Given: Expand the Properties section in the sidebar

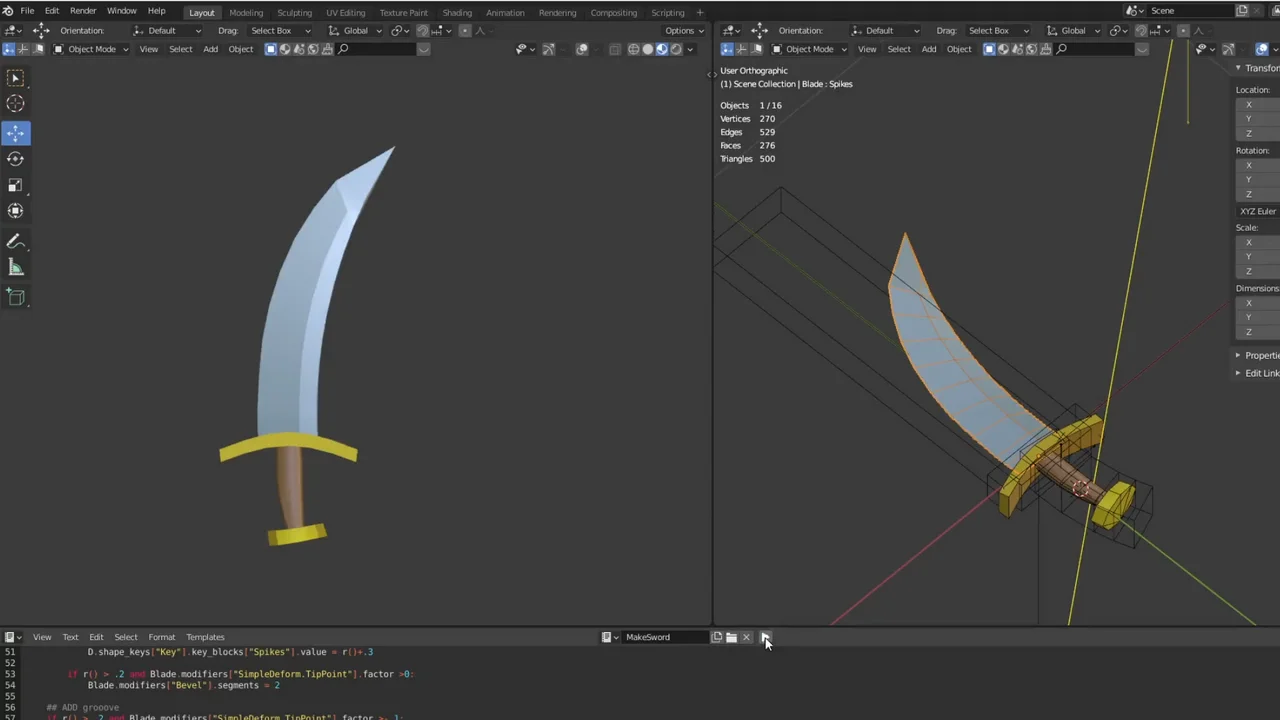Looking at the screenshot, I should pyautogui.click(x=1258, y=355).
